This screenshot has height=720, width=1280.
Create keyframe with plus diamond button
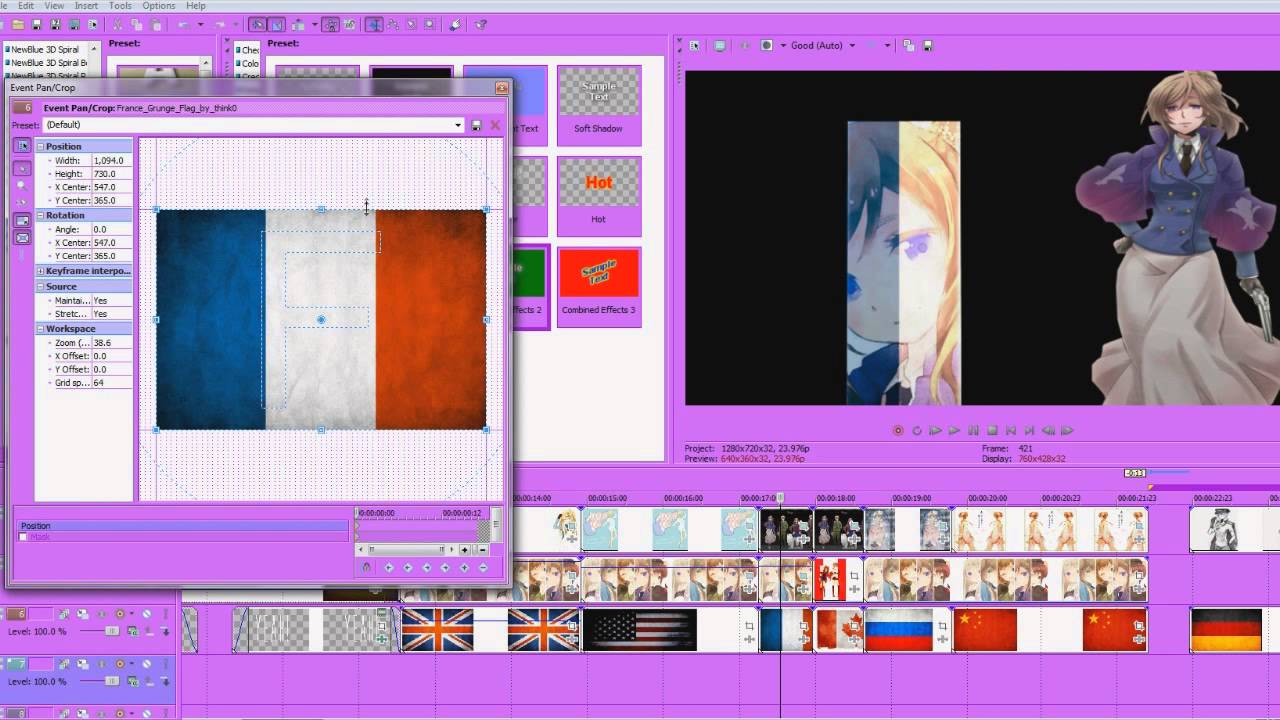[x=465, y=567]
